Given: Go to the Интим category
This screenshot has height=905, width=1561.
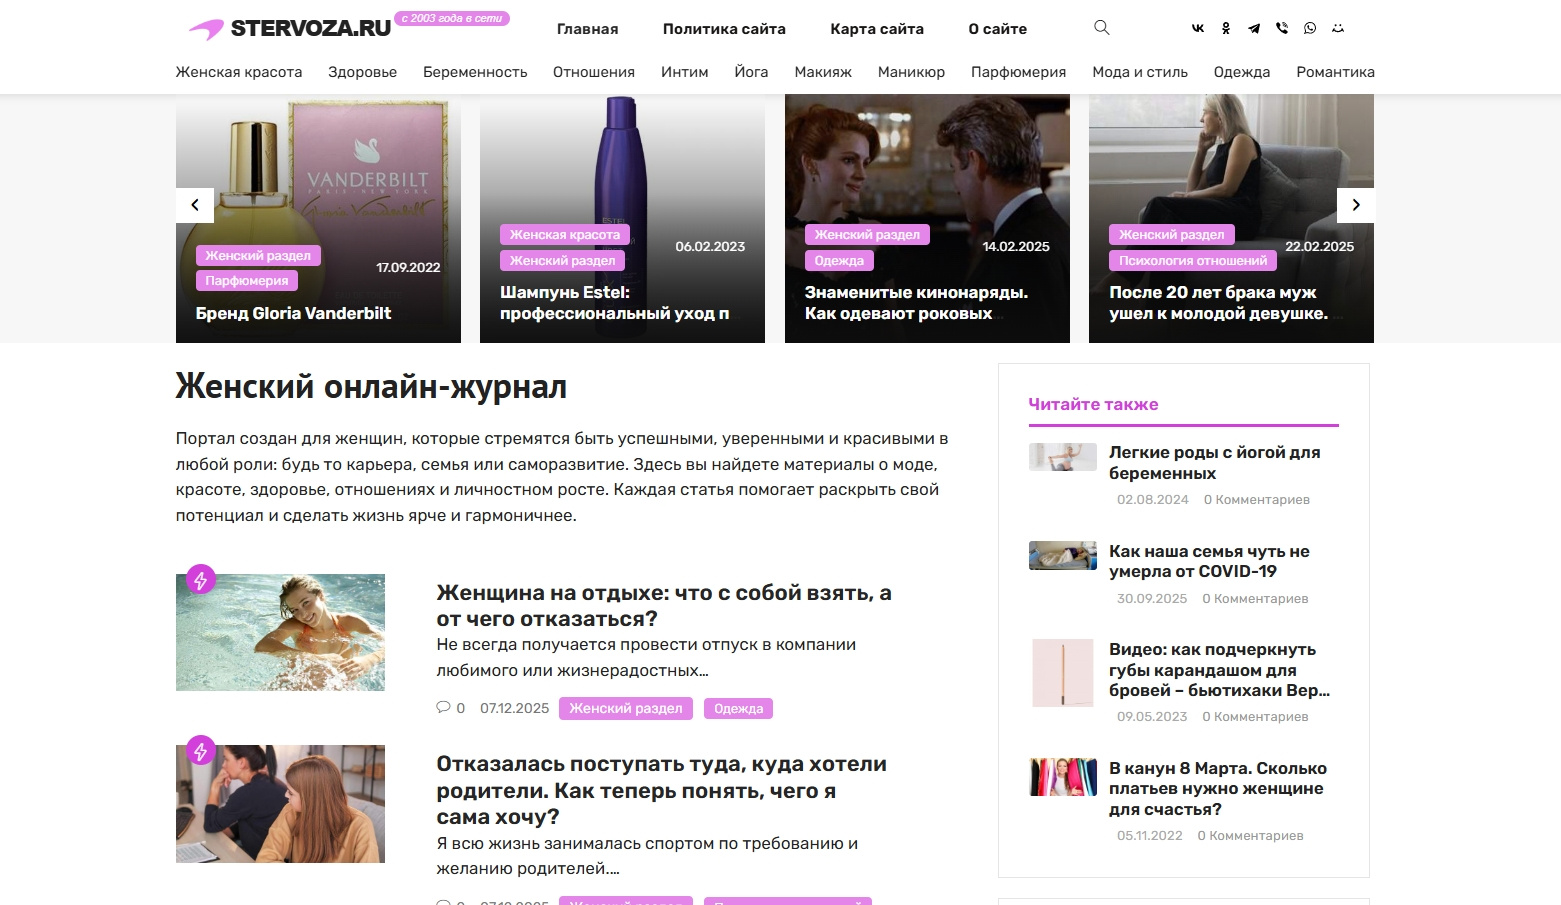Looking at the screenshot, I should click(x=684, y=72).
